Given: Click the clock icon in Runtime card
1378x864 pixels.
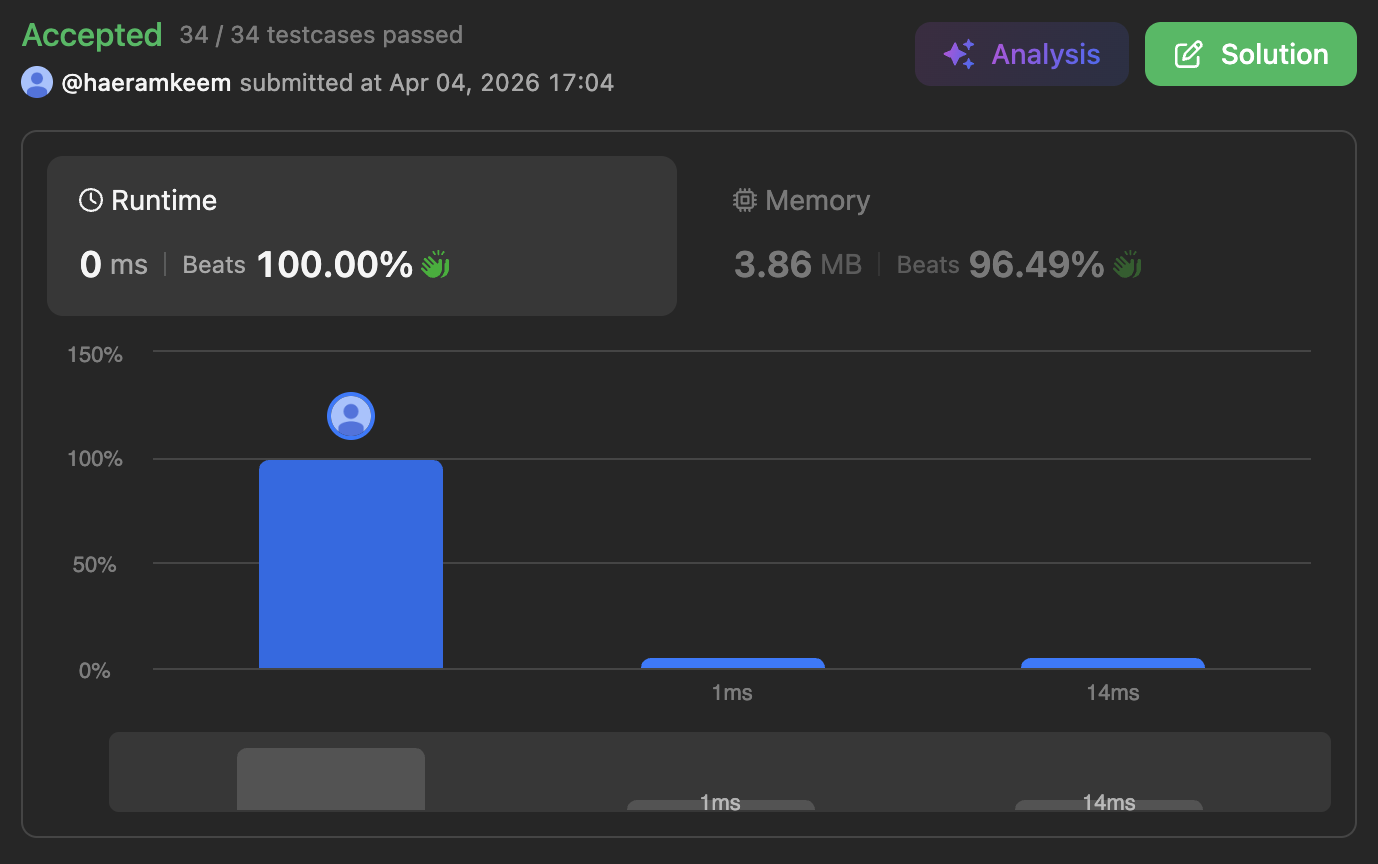Looking at the screenshot, I should [x=91, y=201].
